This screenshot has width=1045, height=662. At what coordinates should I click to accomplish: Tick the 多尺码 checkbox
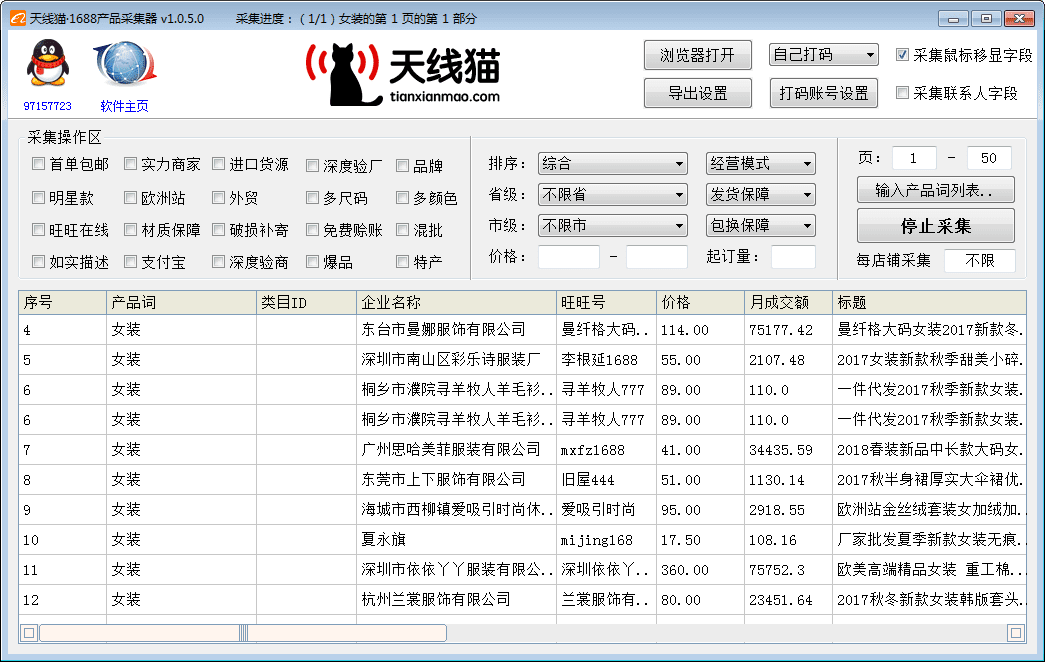313,197
